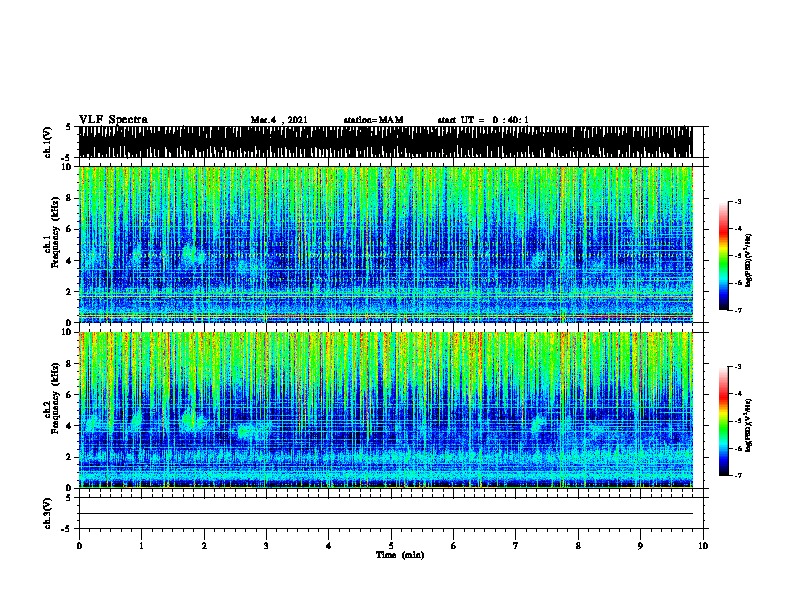Click the "Time (min)" axis title
This screenshot has width=792, height=612.
point(400,555)
